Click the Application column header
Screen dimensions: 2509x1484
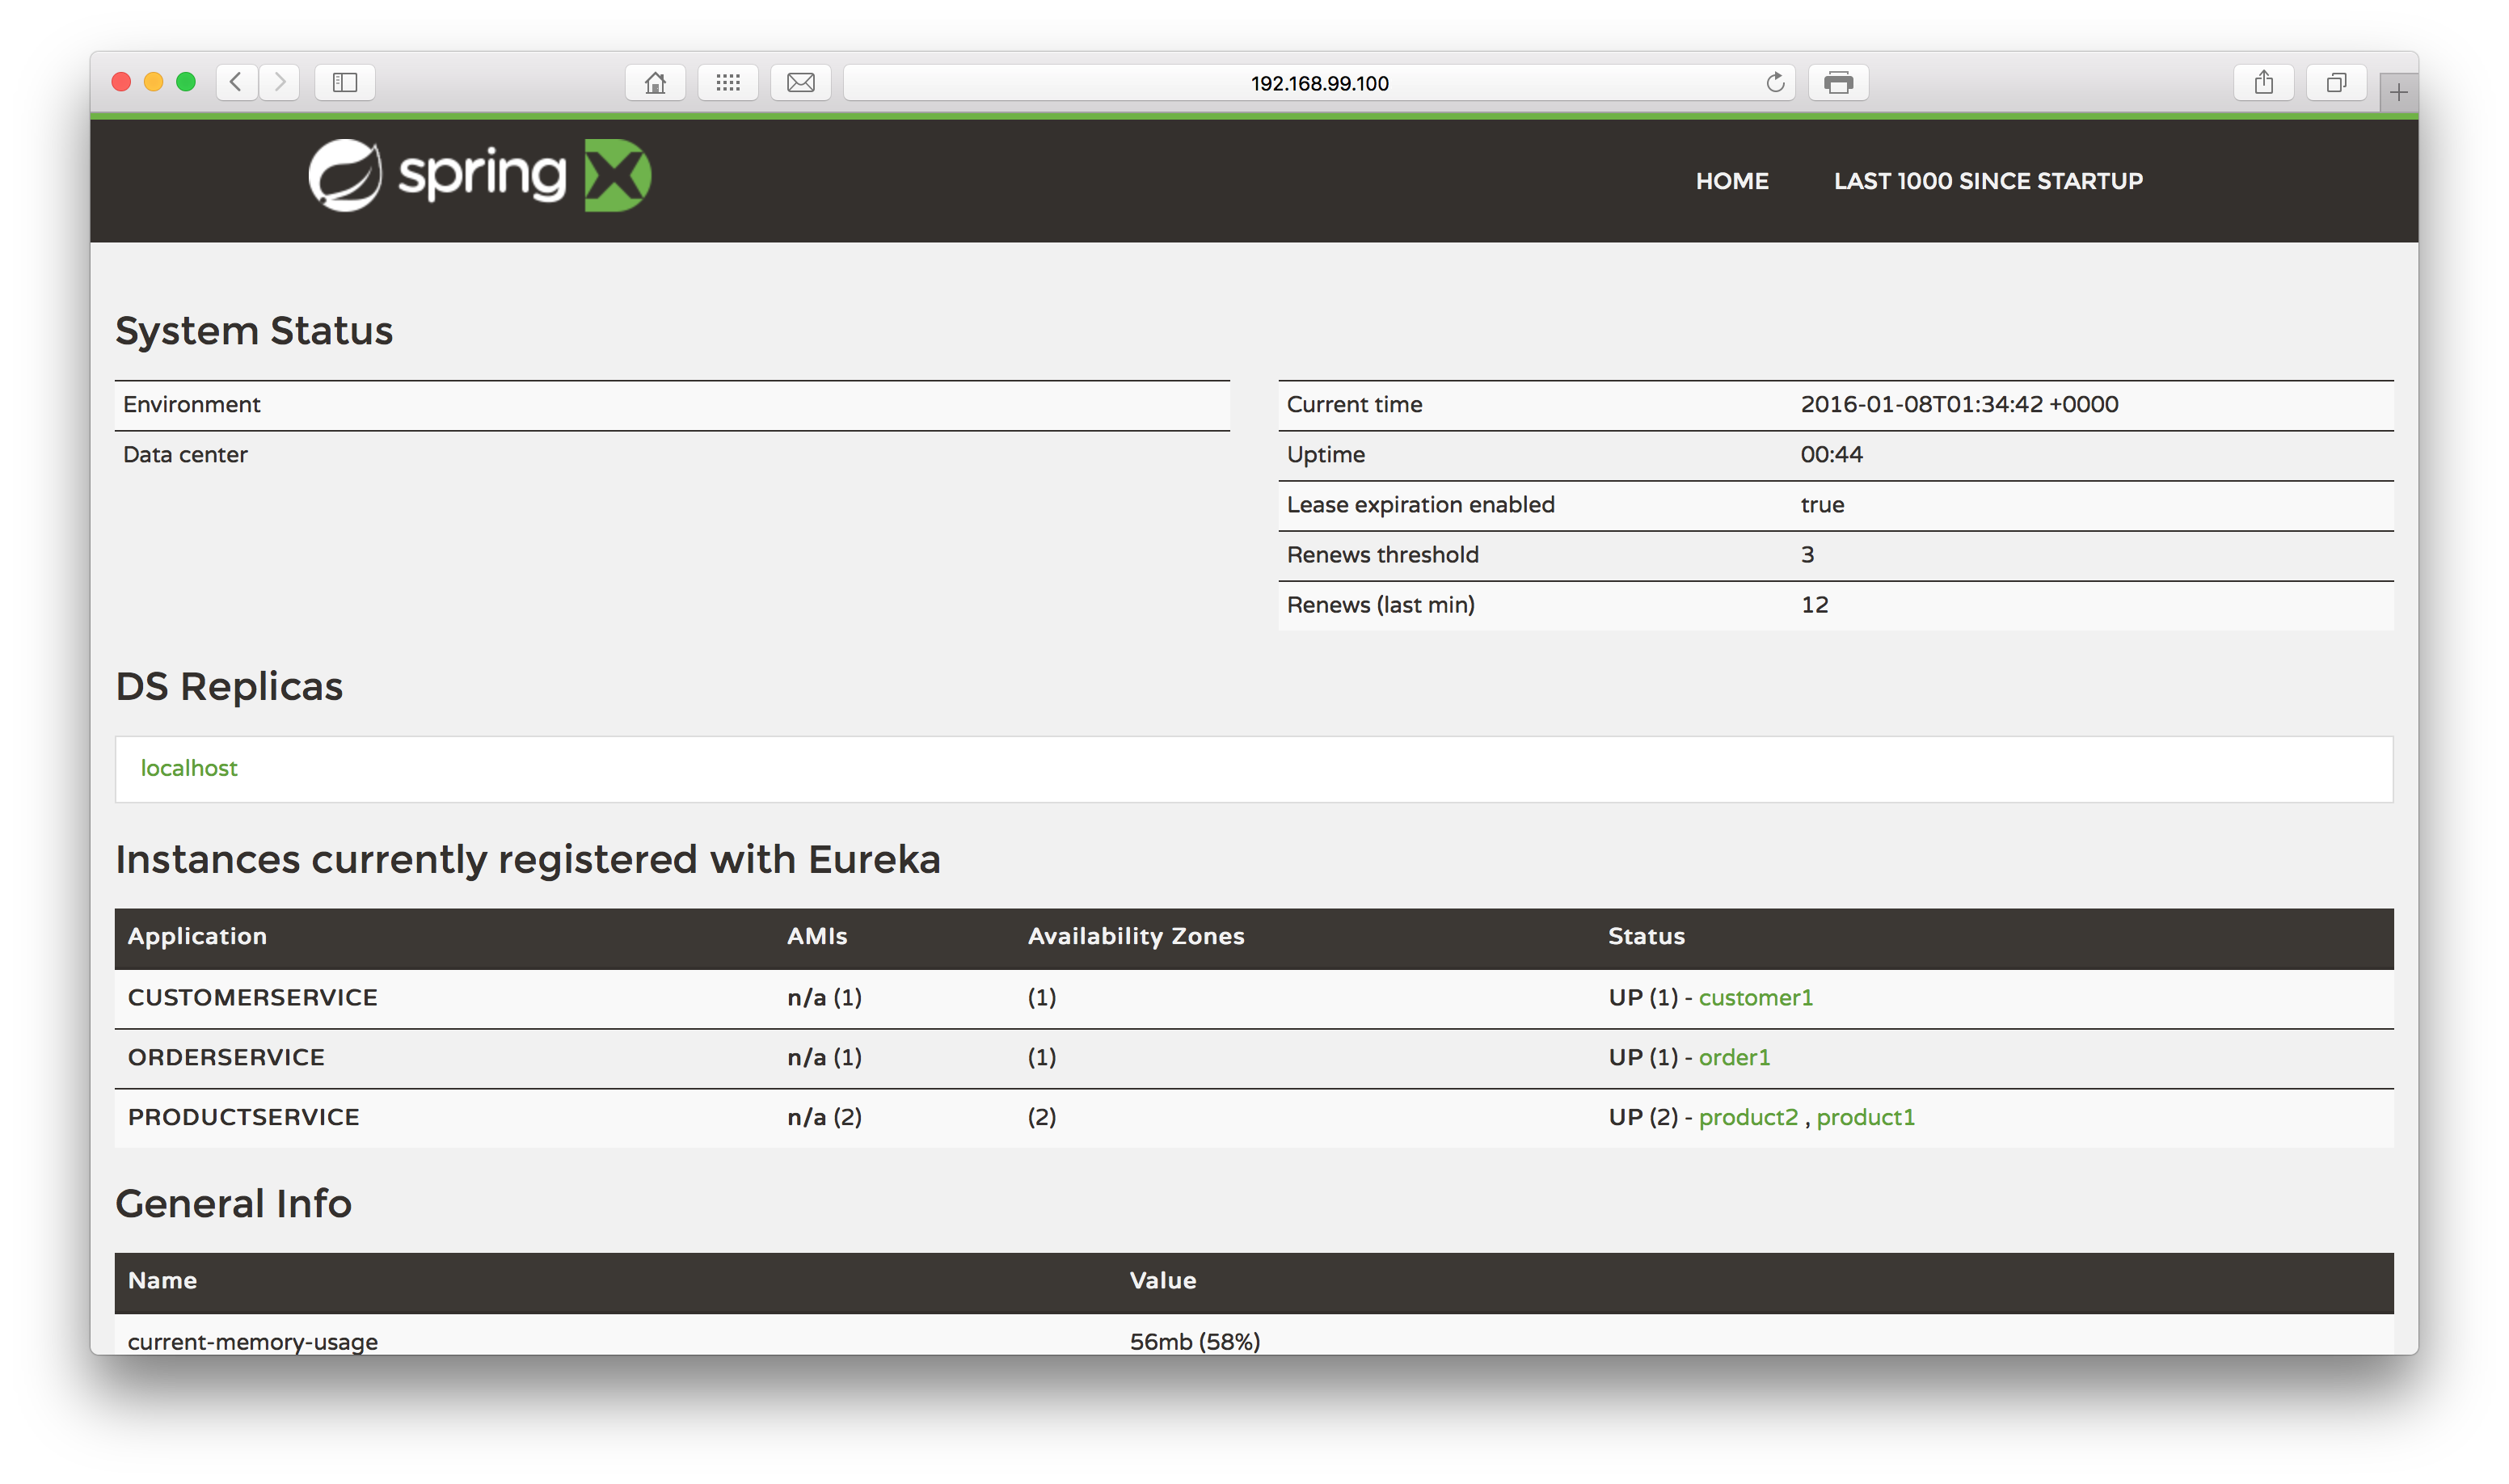(x=197, y=936)
